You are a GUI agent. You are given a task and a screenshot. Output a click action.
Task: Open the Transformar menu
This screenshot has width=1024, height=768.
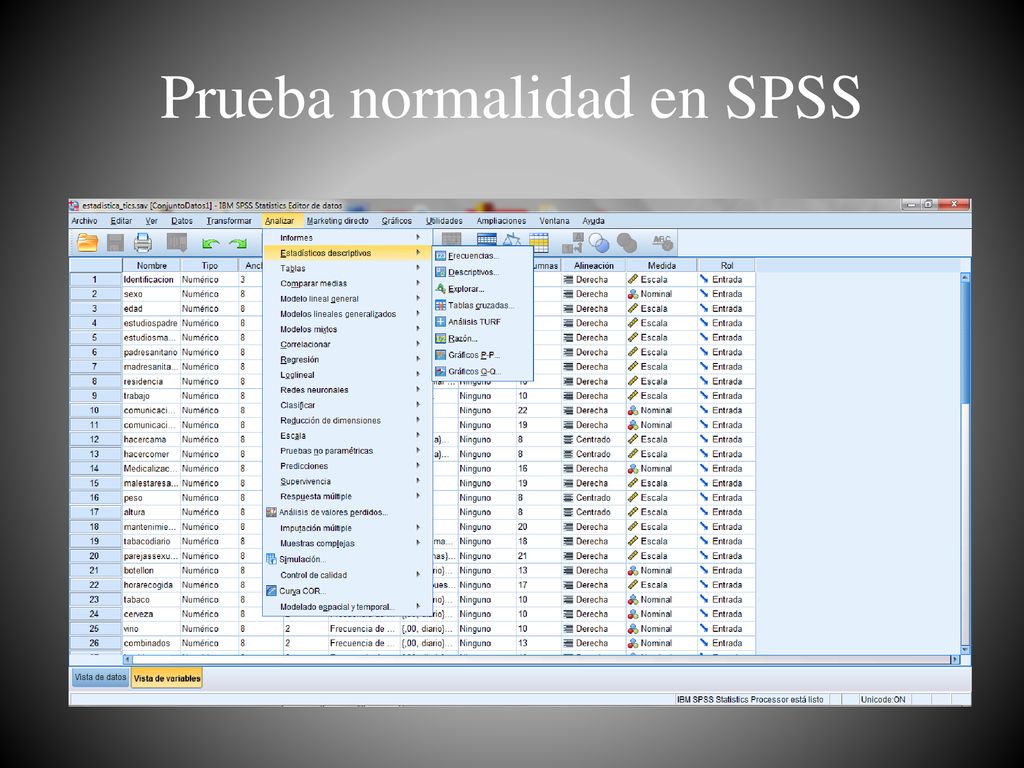tap(229, 221)
